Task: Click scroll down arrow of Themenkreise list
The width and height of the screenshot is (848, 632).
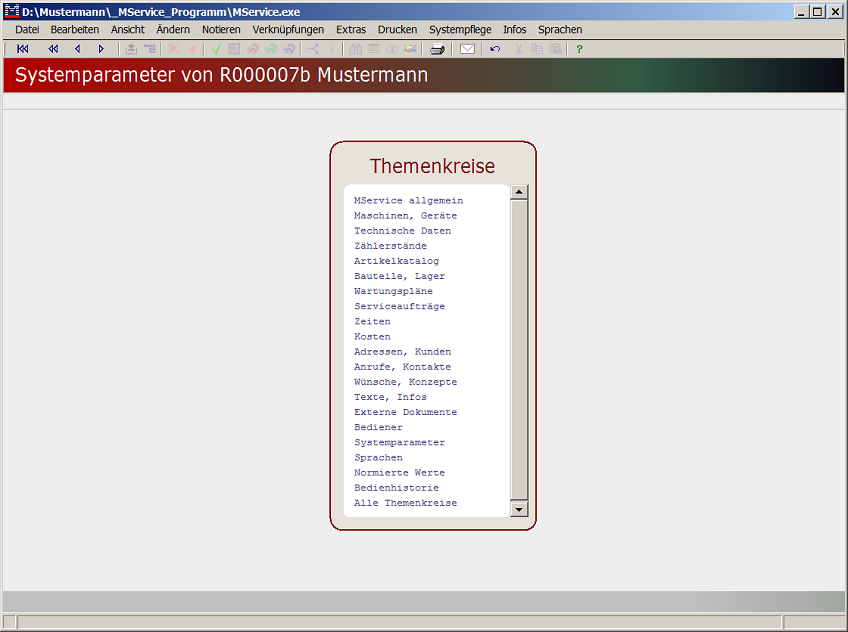Action: [x=519, y=509]
